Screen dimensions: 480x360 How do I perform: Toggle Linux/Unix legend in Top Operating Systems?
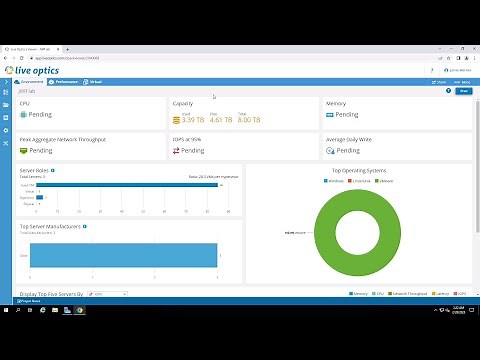tap(359, 181)
